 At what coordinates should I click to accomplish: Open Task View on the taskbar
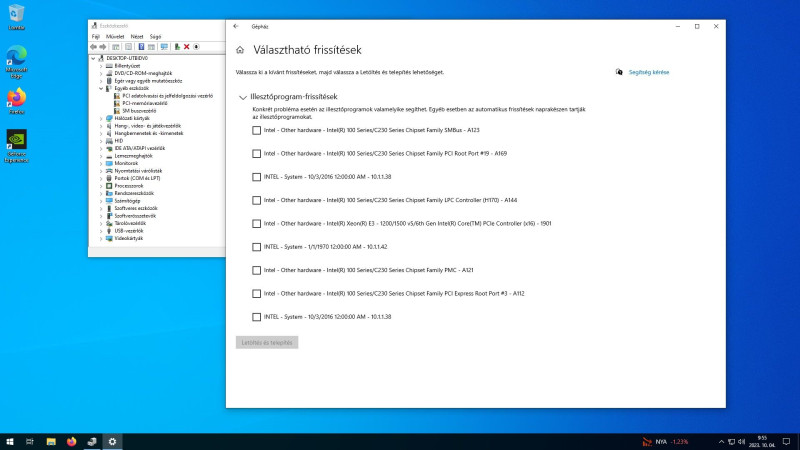click(30, 442)
